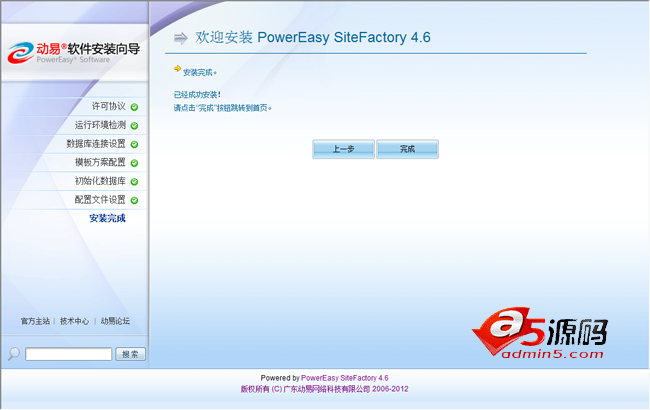Select the 初始化数据库 step
650x410 pixels.
coord(100,181)
